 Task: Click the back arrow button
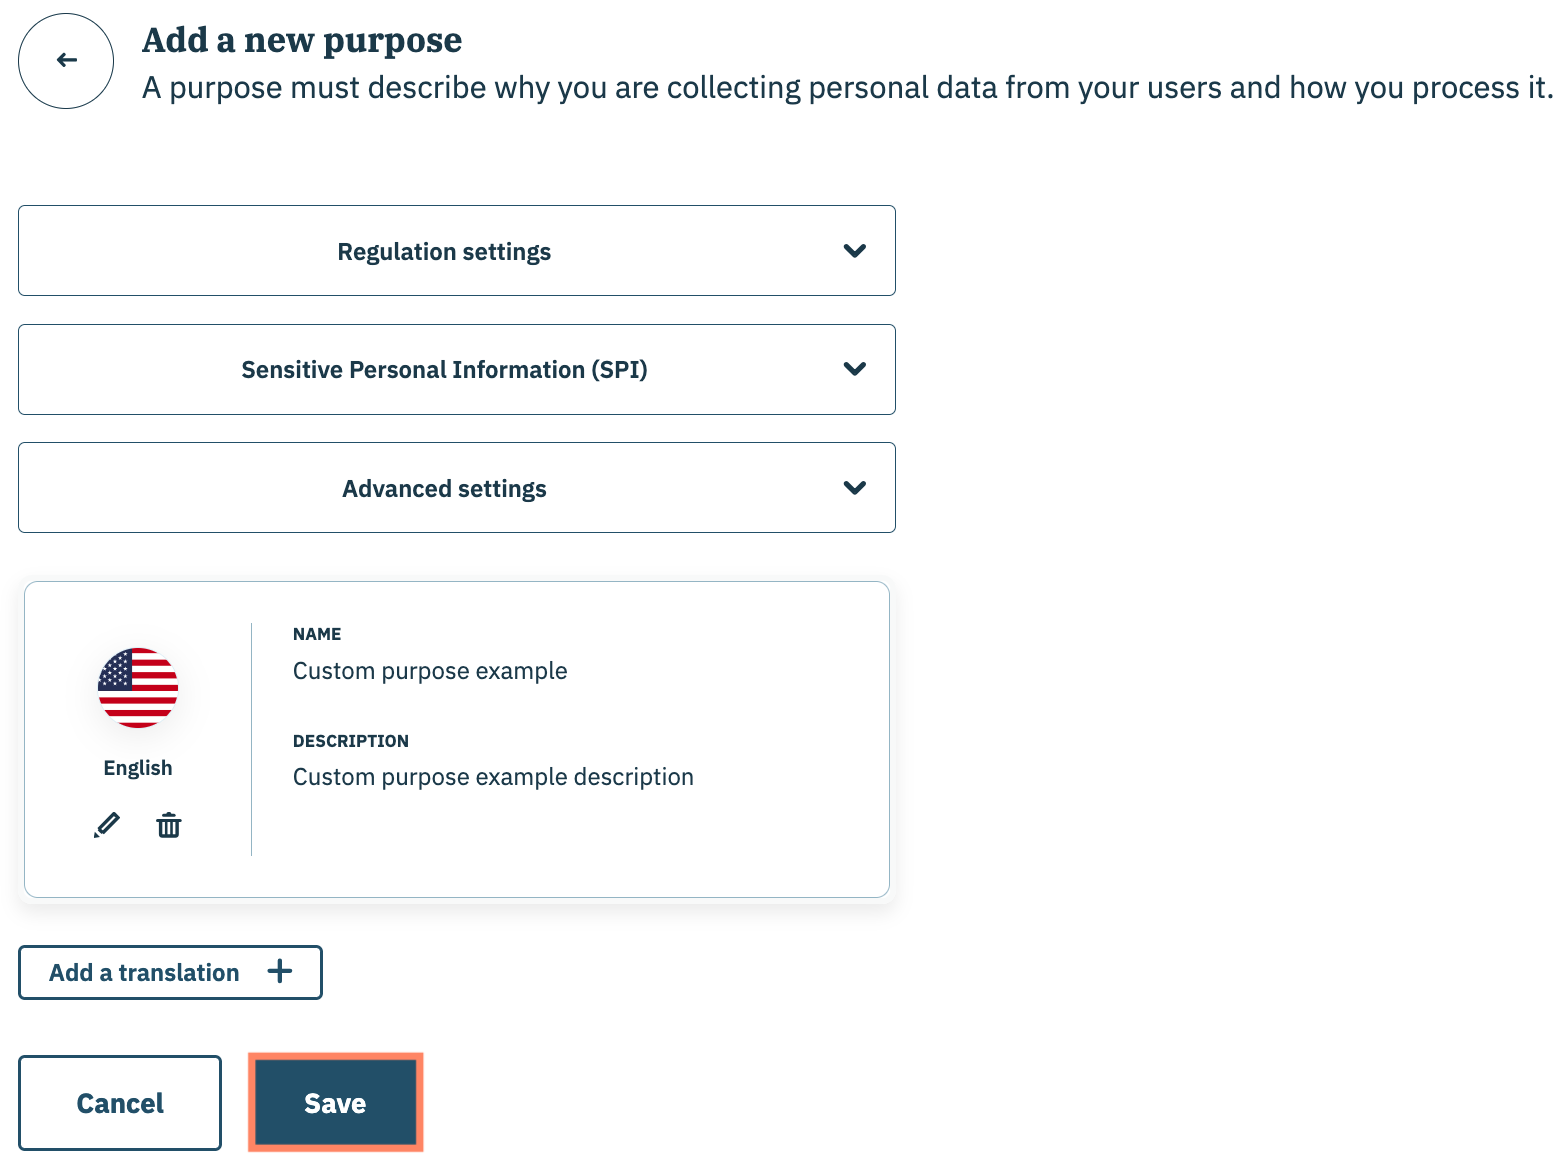pos(66,61)
